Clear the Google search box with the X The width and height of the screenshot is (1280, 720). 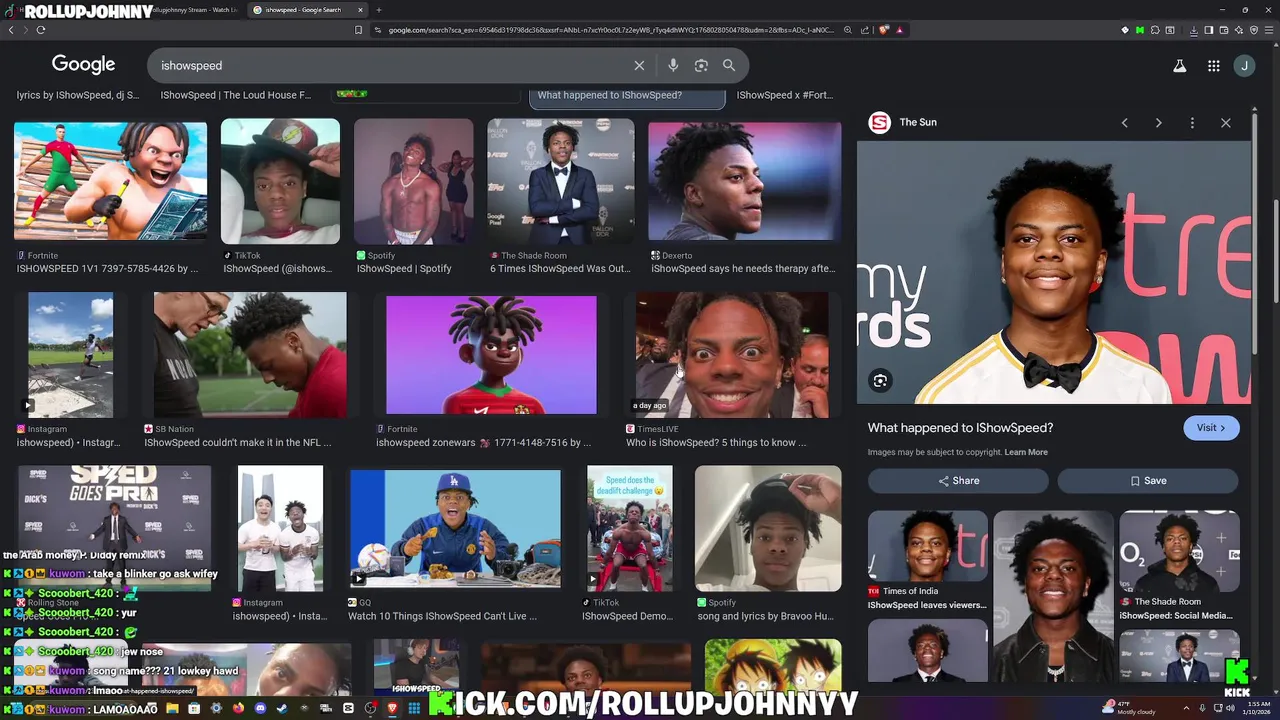[639, 65]
